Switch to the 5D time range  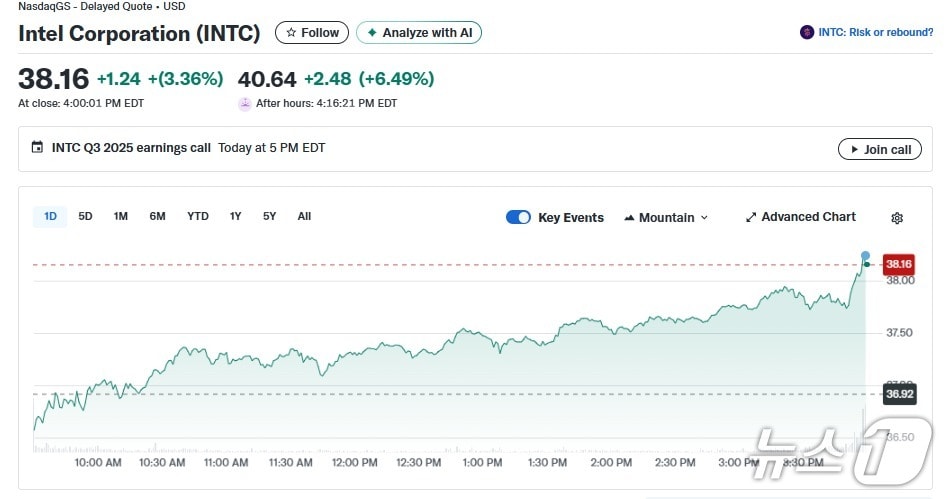click(x=85, y=216)
